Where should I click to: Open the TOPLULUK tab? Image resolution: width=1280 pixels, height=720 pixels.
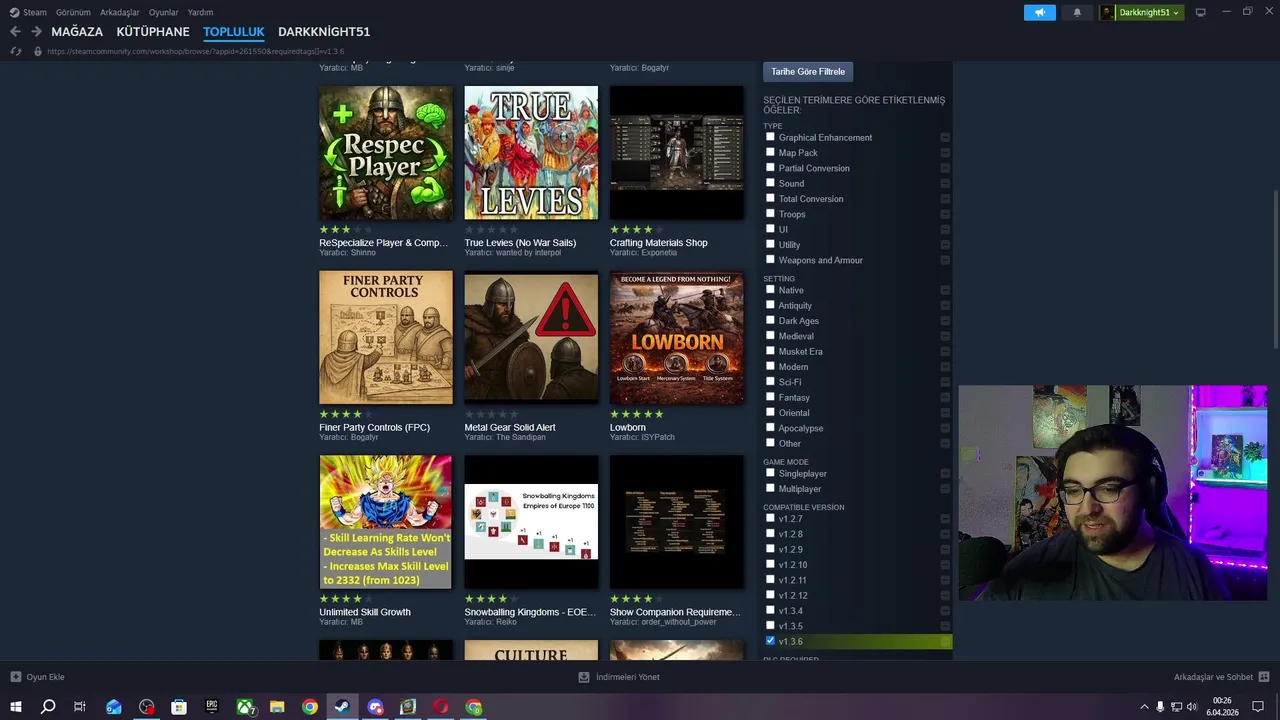click(234, 32)
